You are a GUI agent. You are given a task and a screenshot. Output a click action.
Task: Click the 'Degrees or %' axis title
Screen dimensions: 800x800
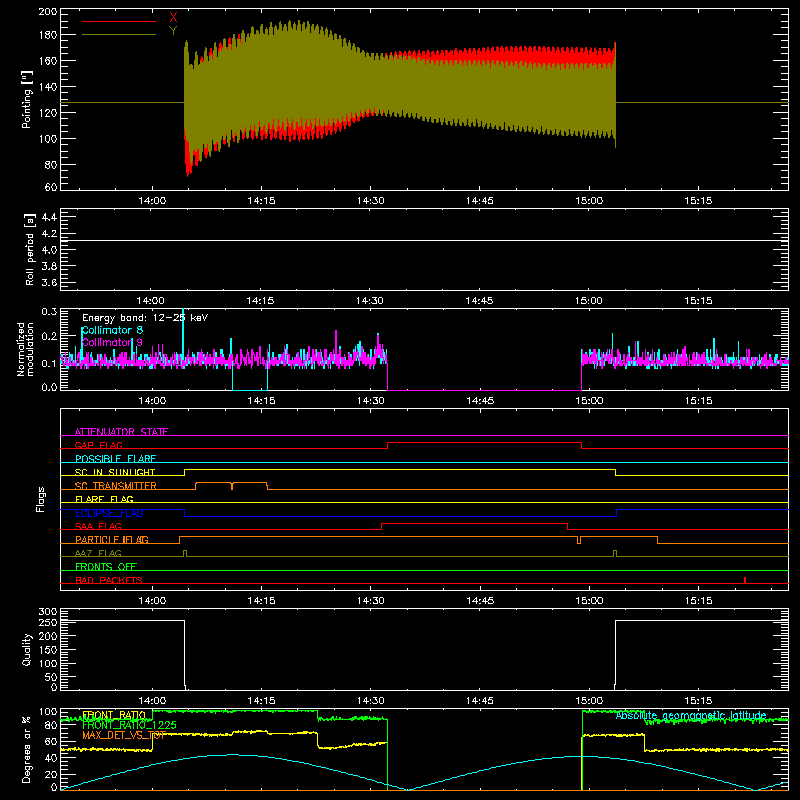(26, 749)
